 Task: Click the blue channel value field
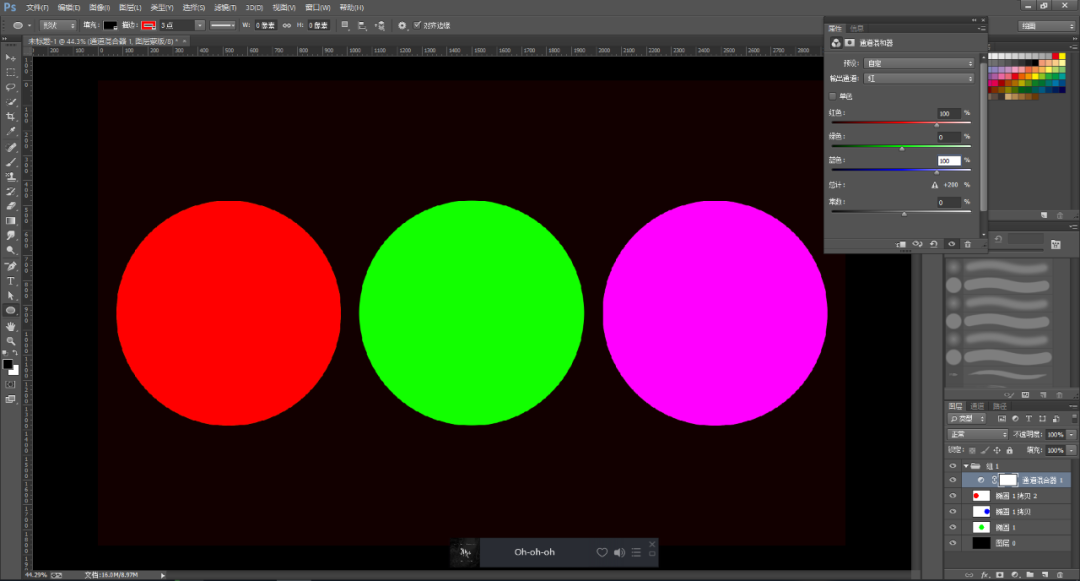948,160
